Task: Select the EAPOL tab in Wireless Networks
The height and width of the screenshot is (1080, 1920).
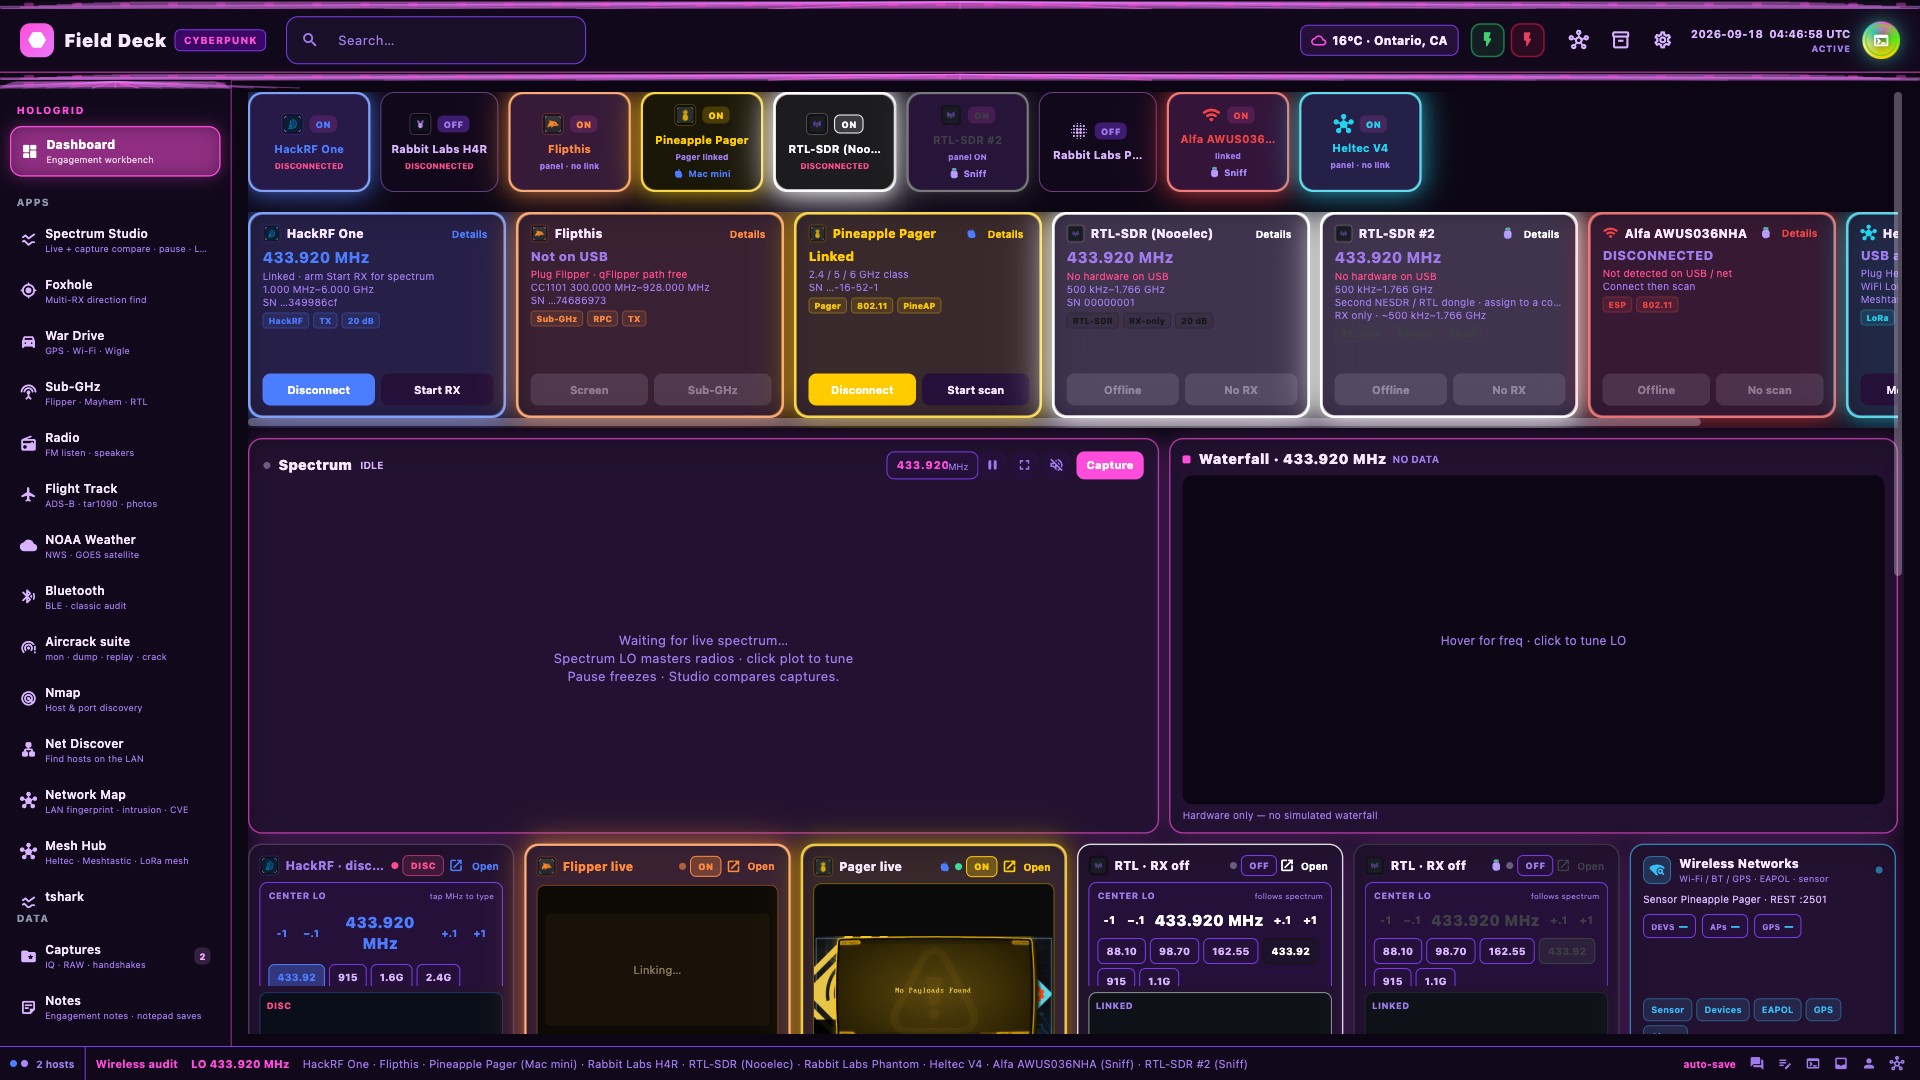Action: 1777,1010
